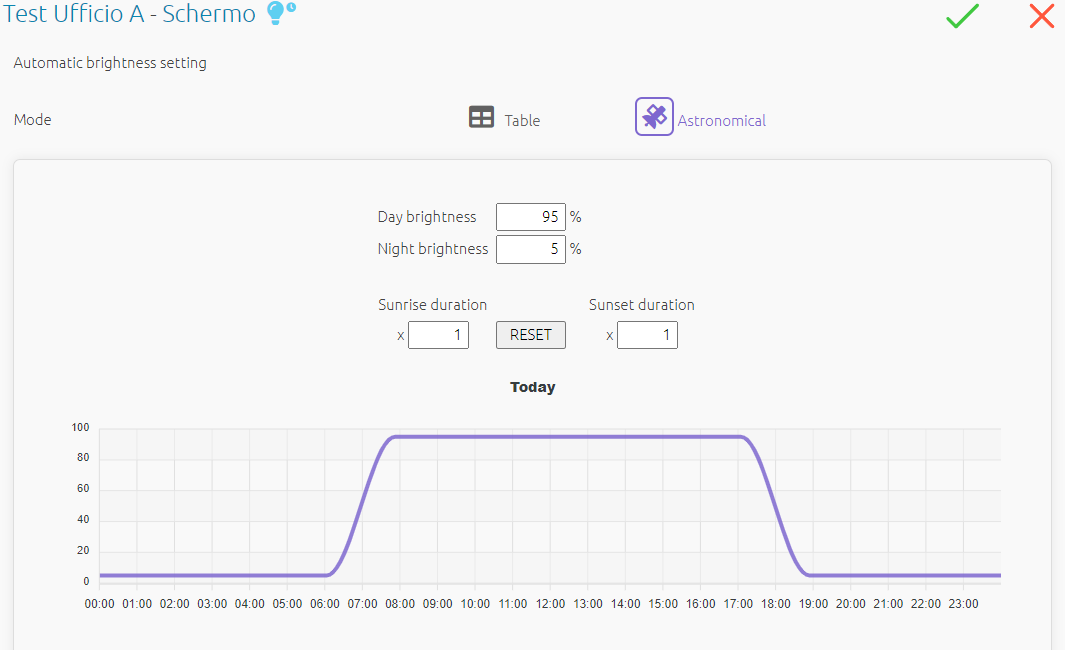Cancel with the red X icon
Viewport: 1065px width, 650px height.
[x=1041, y=16]
